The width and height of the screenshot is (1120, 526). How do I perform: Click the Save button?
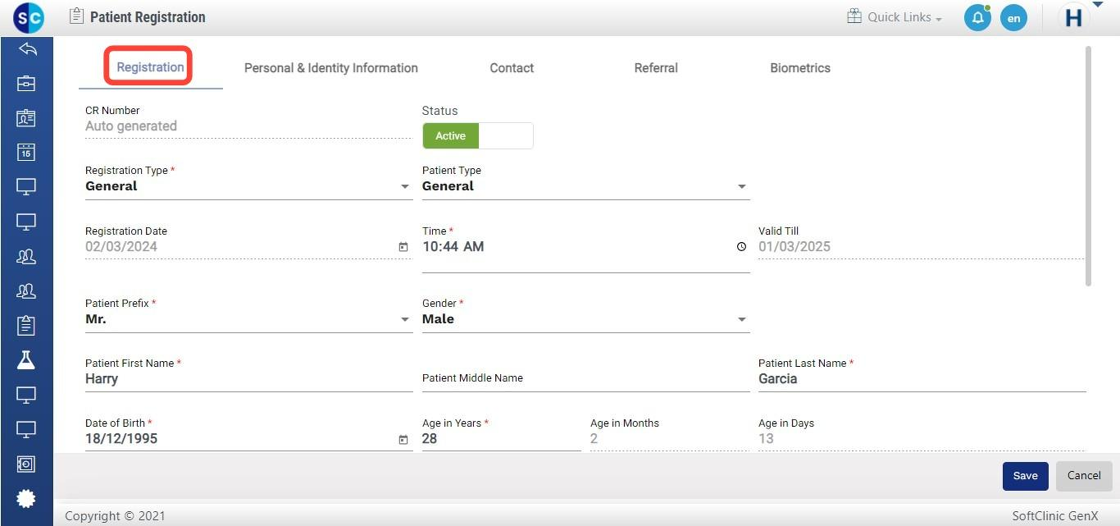pos(1025,476)
